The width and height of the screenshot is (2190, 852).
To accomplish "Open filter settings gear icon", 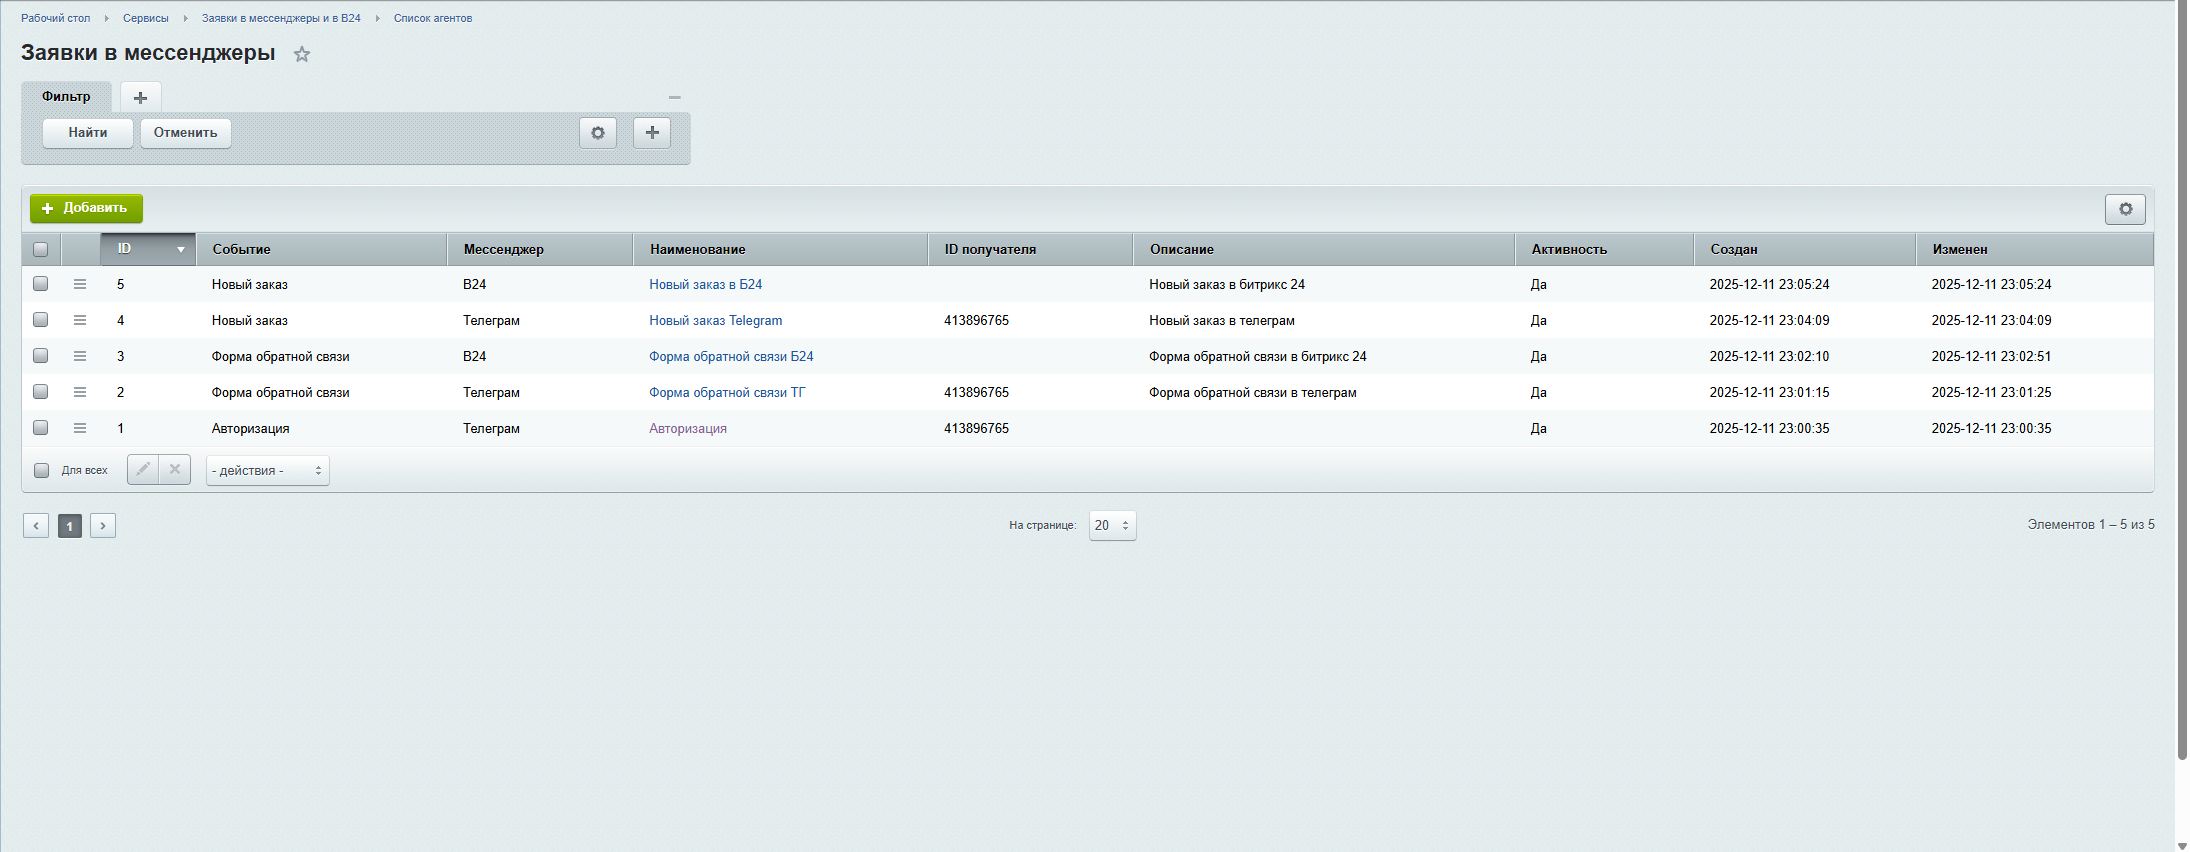I will click(598, 133).
